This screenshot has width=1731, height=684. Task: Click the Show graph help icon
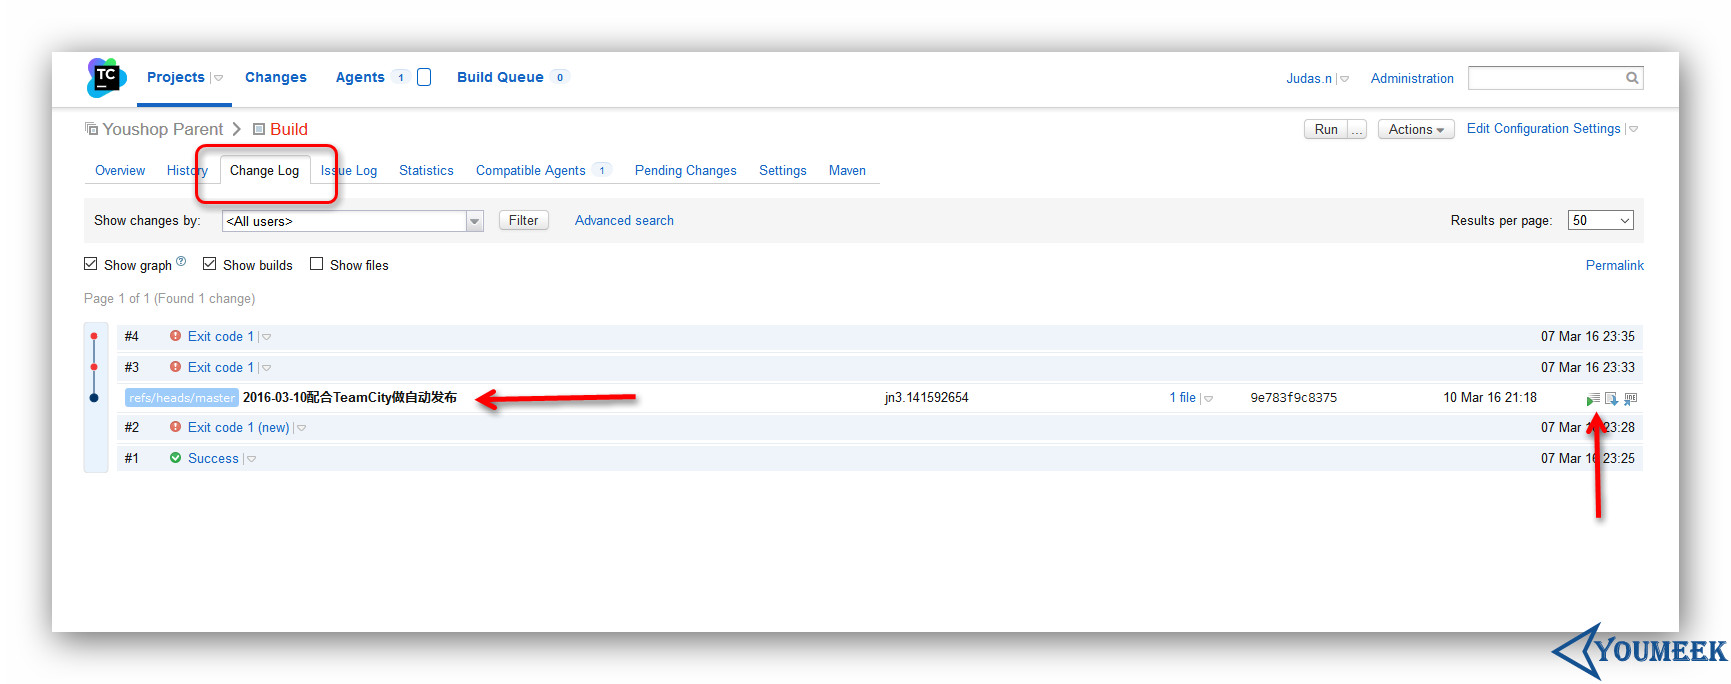click(181, 262)
